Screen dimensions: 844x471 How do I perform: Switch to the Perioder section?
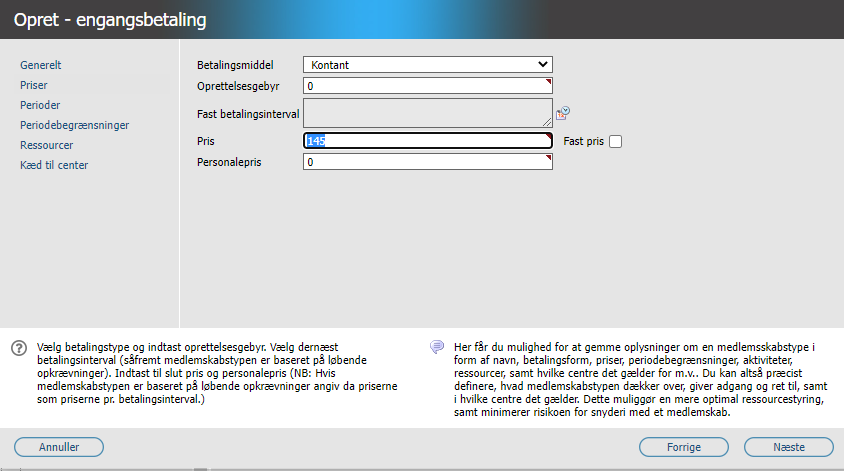point(40,105)
